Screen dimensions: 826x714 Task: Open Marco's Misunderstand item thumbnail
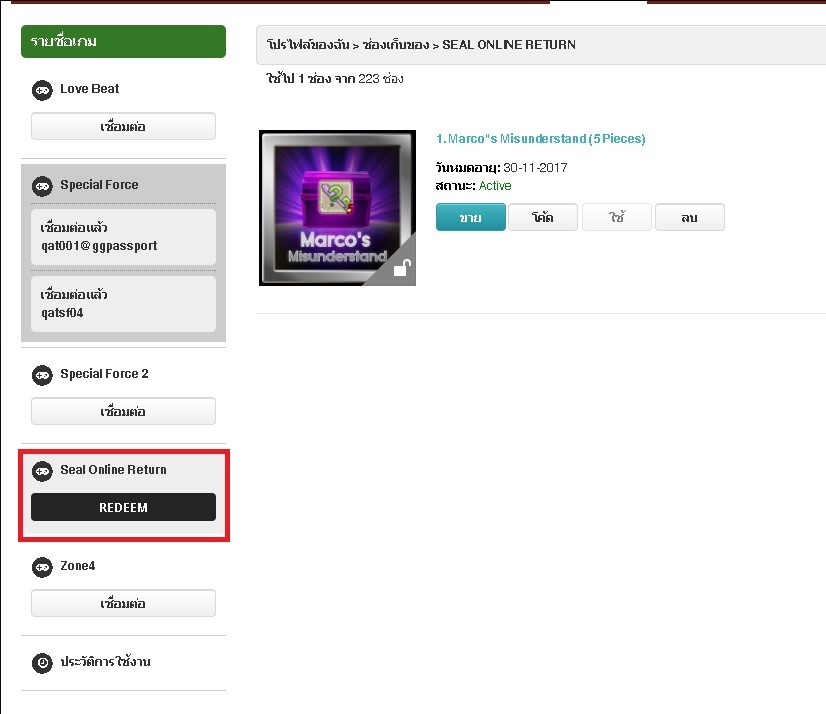(x=336, y=207)
